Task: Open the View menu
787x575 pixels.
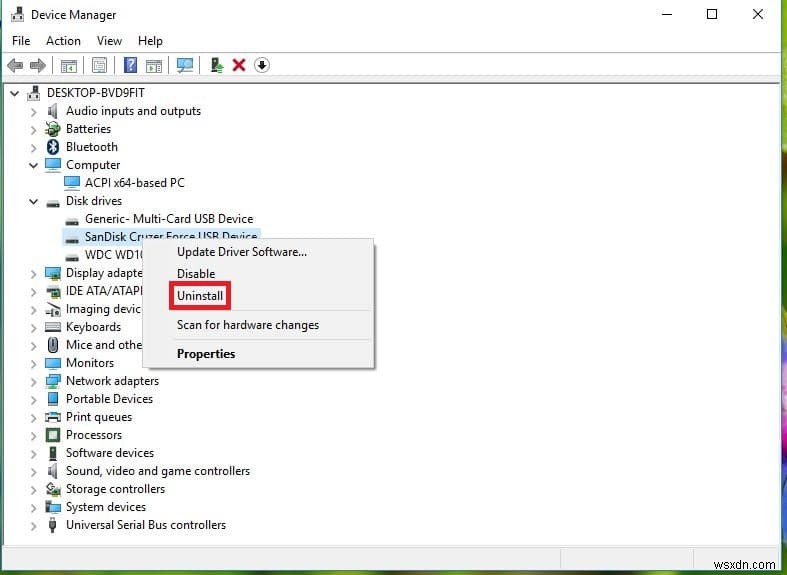Action: coord(109,41)
